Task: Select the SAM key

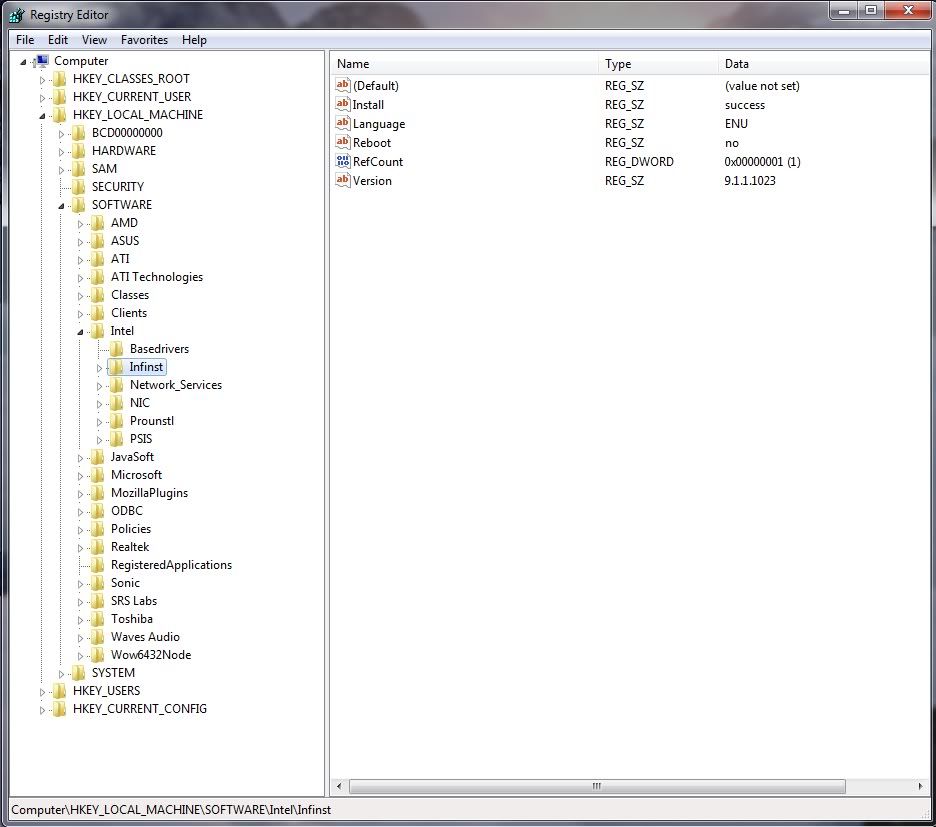Action: click(x=104, y=168)
